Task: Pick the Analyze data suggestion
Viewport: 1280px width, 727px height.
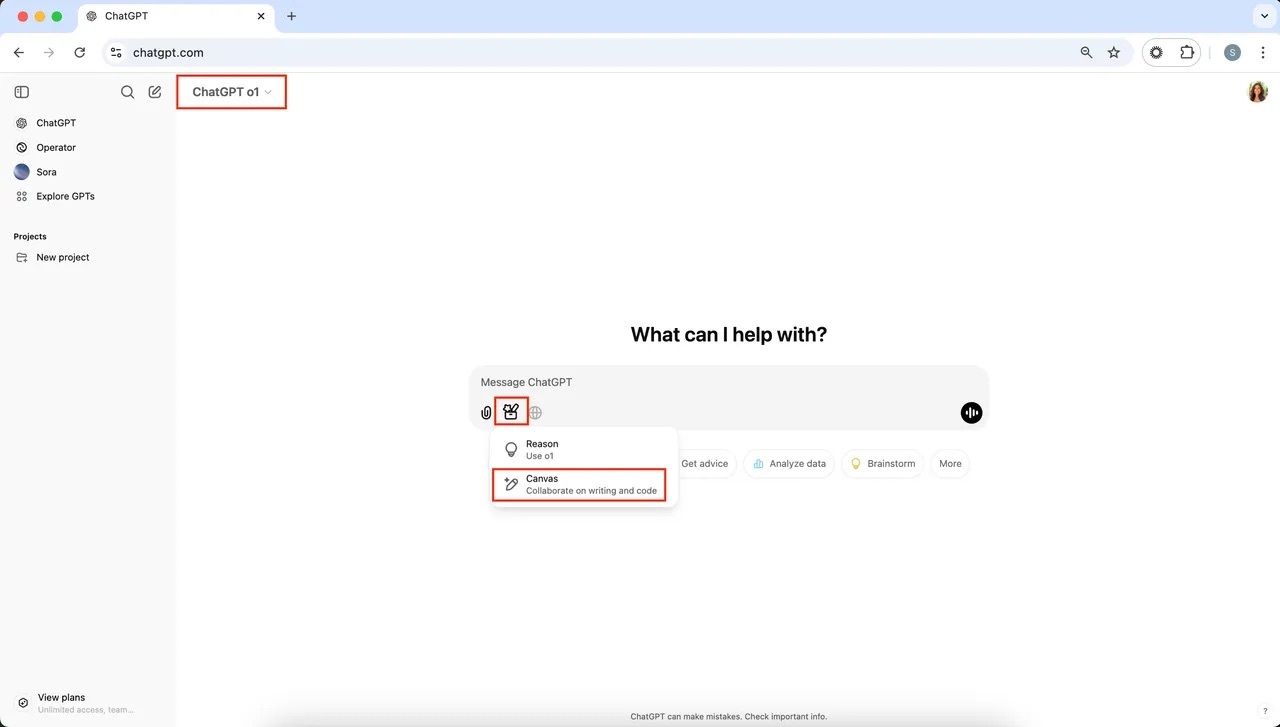Action: (789, 464)
